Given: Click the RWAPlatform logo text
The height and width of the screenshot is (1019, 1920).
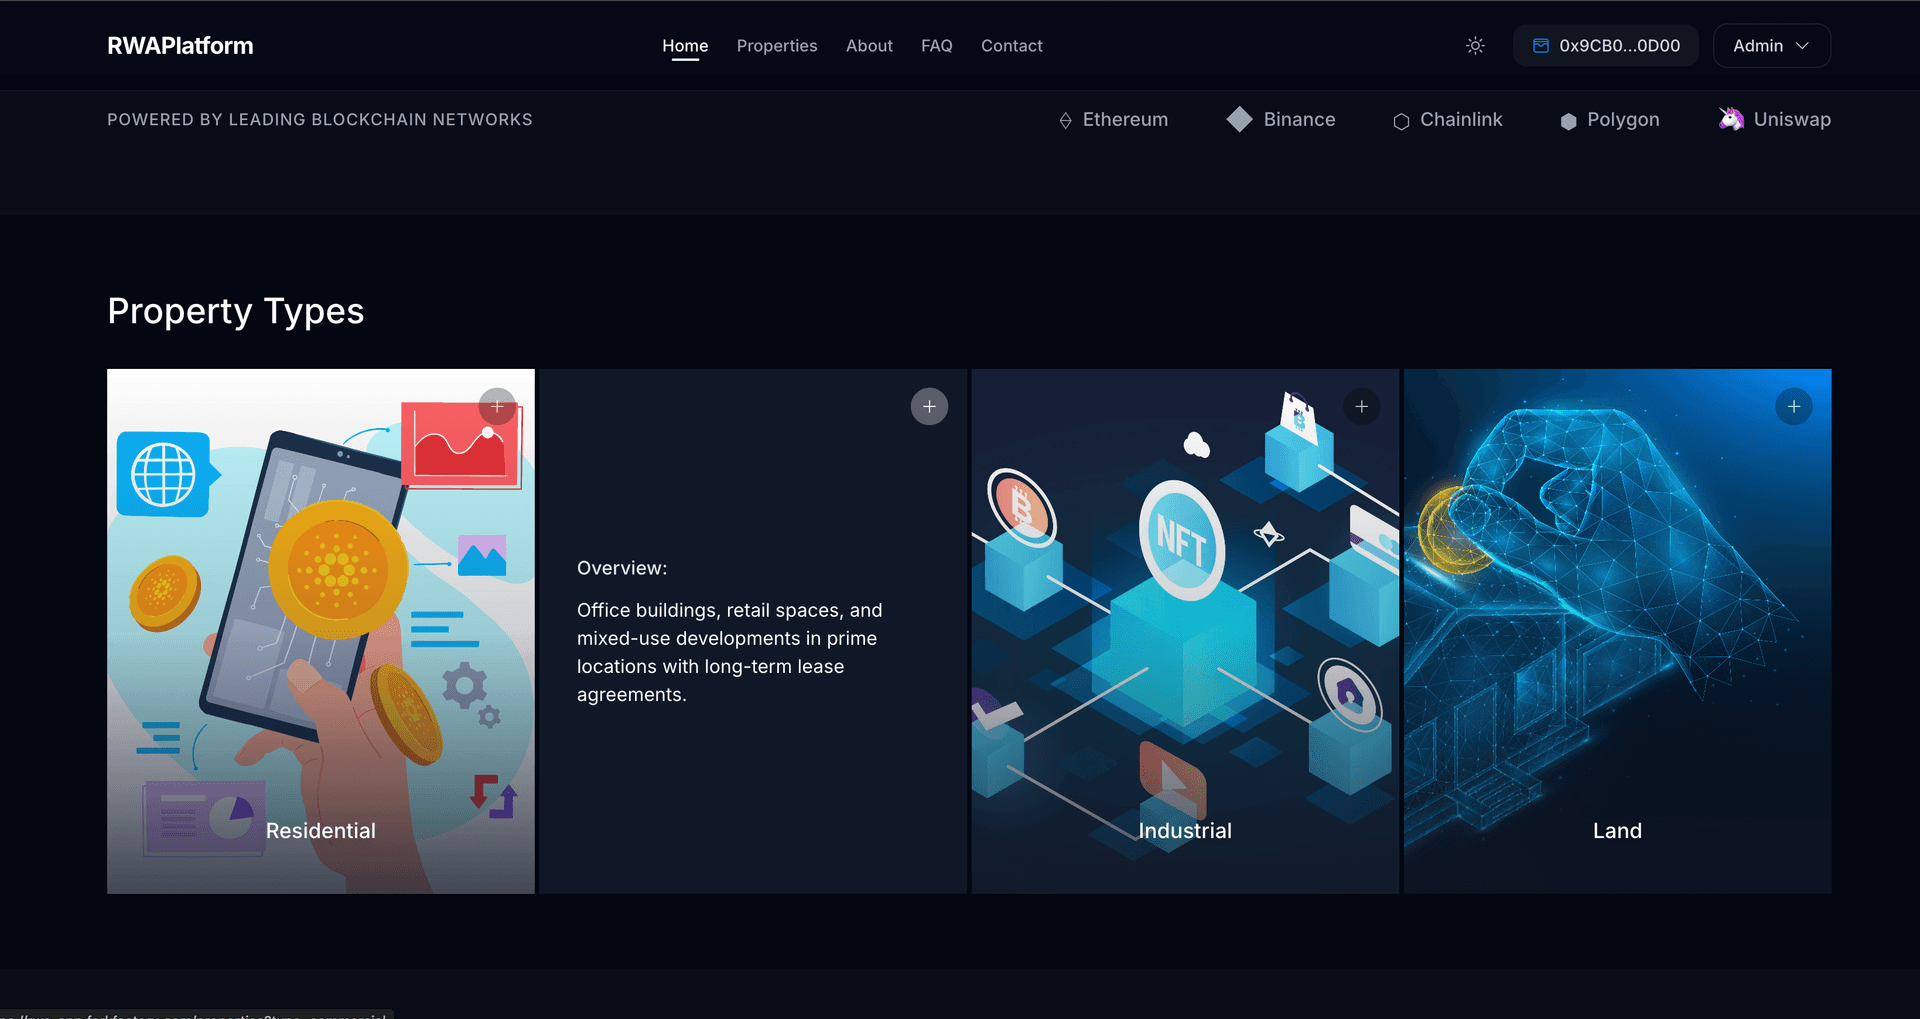Looking at the screenshot, I should [x=180, y=46].
